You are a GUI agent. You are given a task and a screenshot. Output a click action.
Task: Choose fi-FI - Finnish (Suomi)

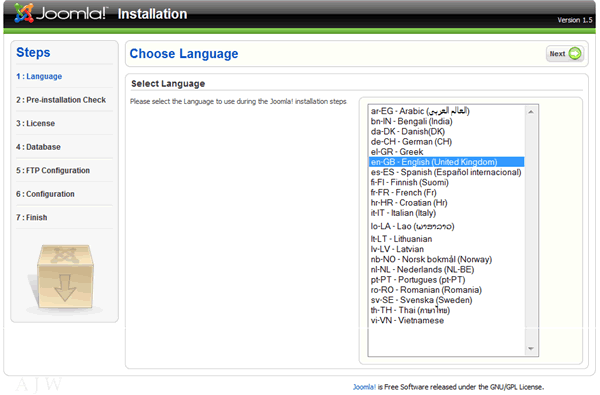(x=447, y=182)
